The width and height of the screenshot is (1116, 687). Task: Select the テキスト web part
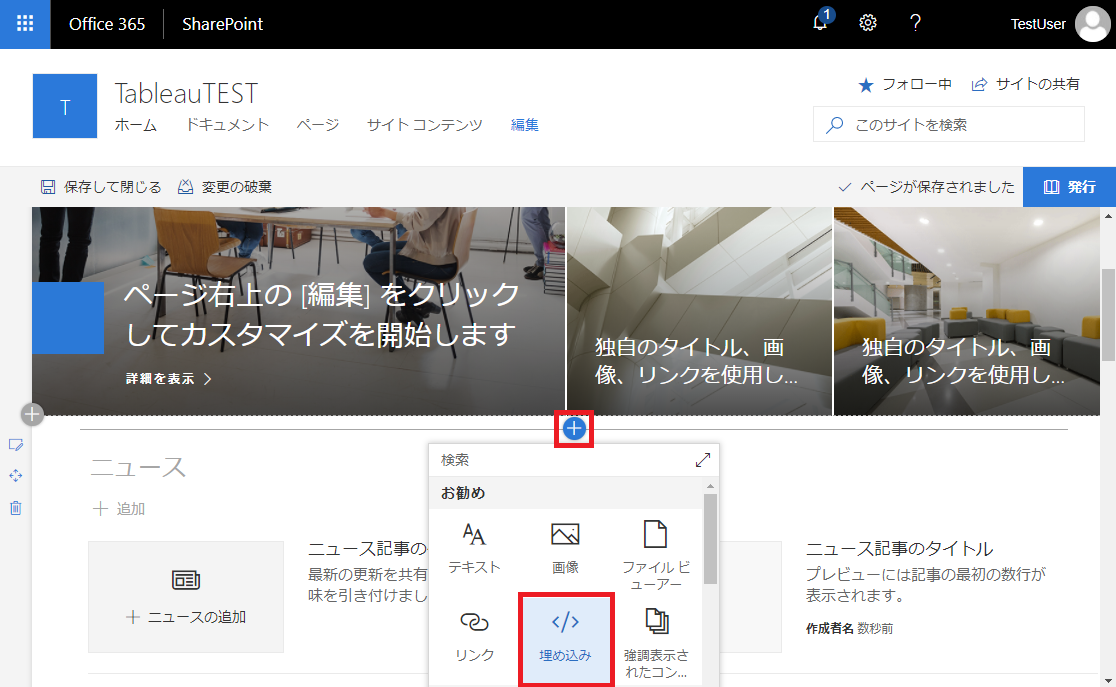pyautogui.click(x=474, y=549)
